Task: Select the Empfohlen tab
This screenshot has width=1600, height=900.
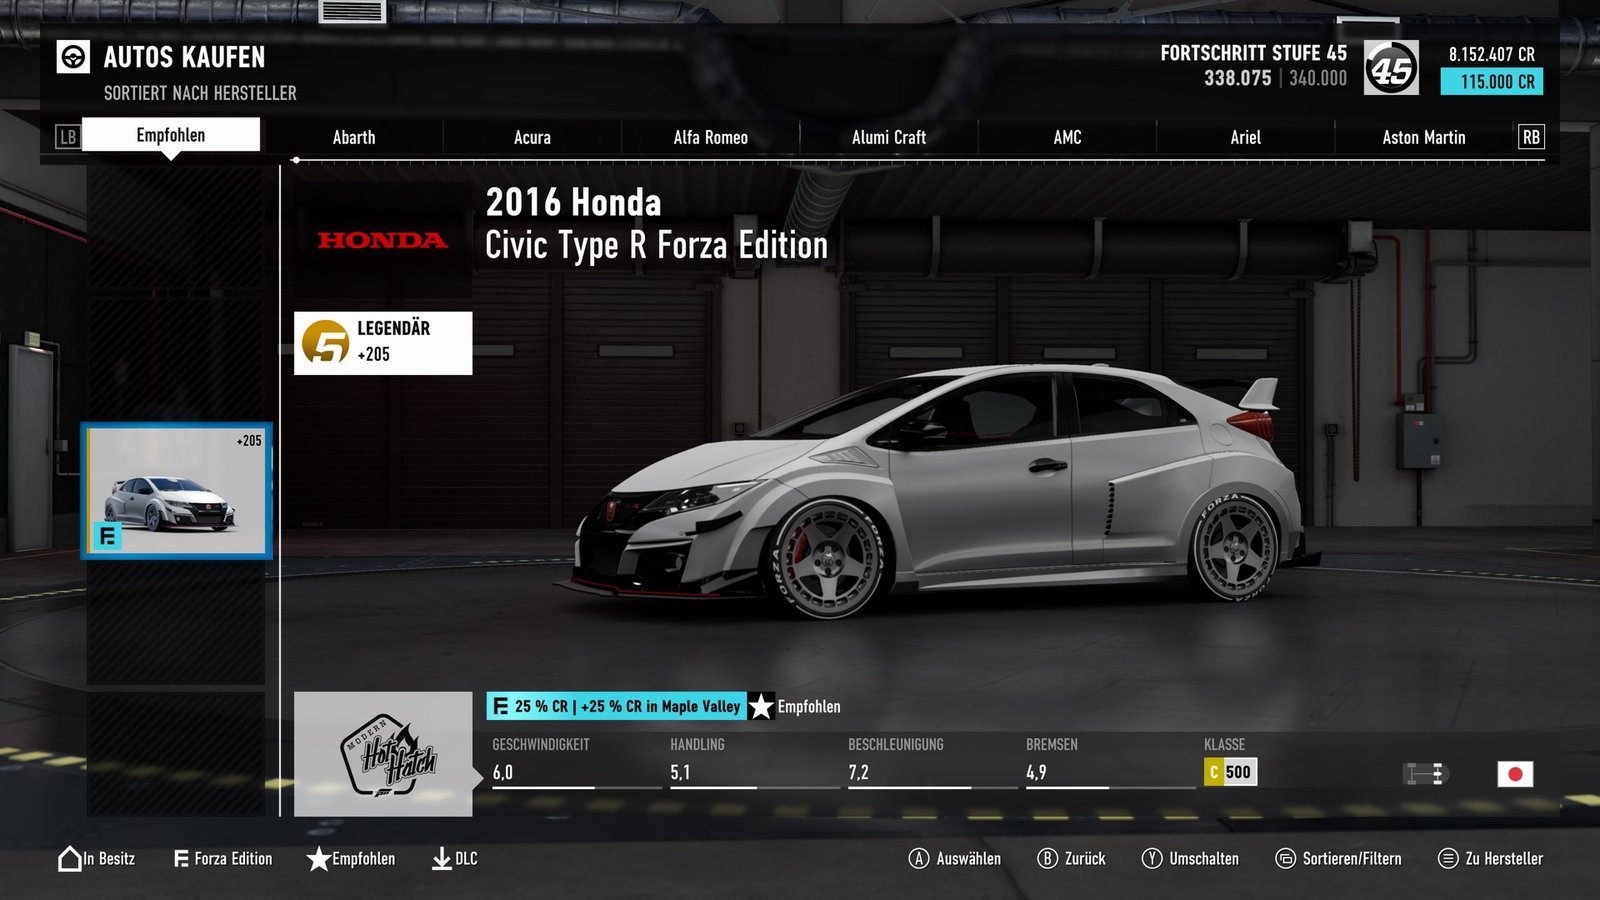Action: pos(171,135)
